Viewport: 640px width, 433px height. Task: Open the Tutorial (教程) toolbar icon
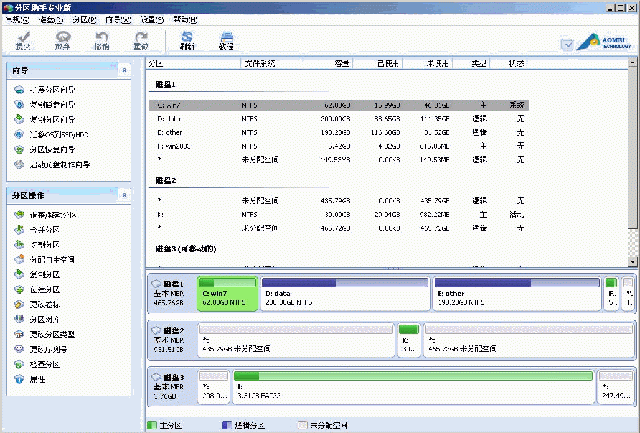226,41
